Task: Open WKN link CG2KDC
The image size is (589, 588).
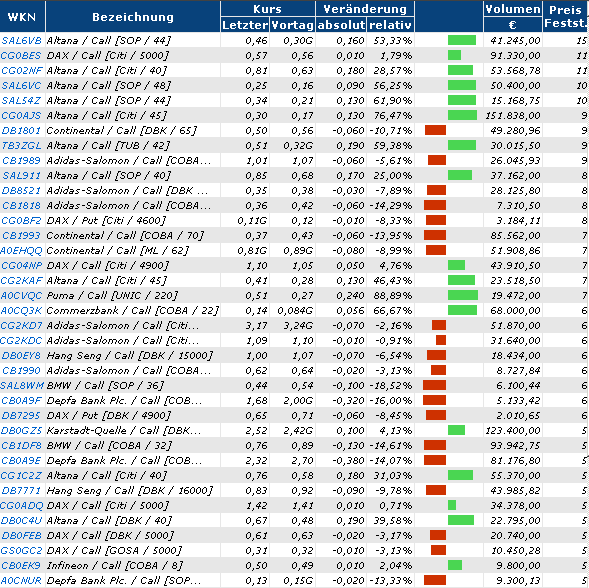Action: pos(21,341)
